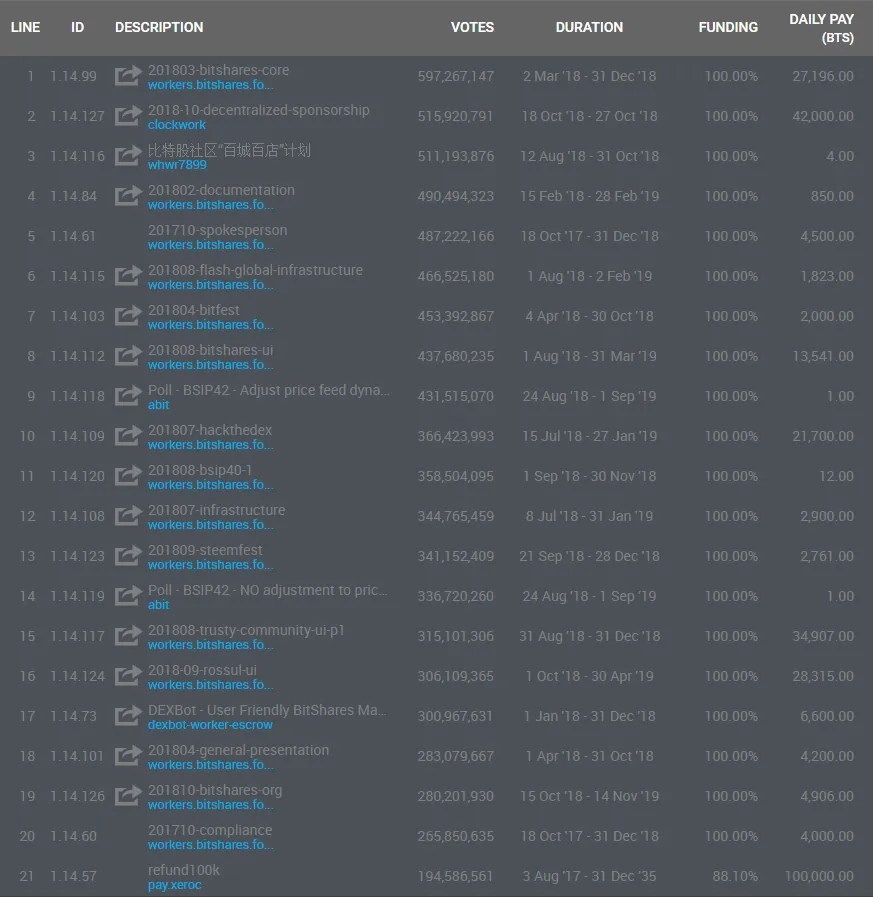Open link icon for Poll BSIP42 NO adjustment
Viewport: 873px width, 897px height.
(128, 596)
